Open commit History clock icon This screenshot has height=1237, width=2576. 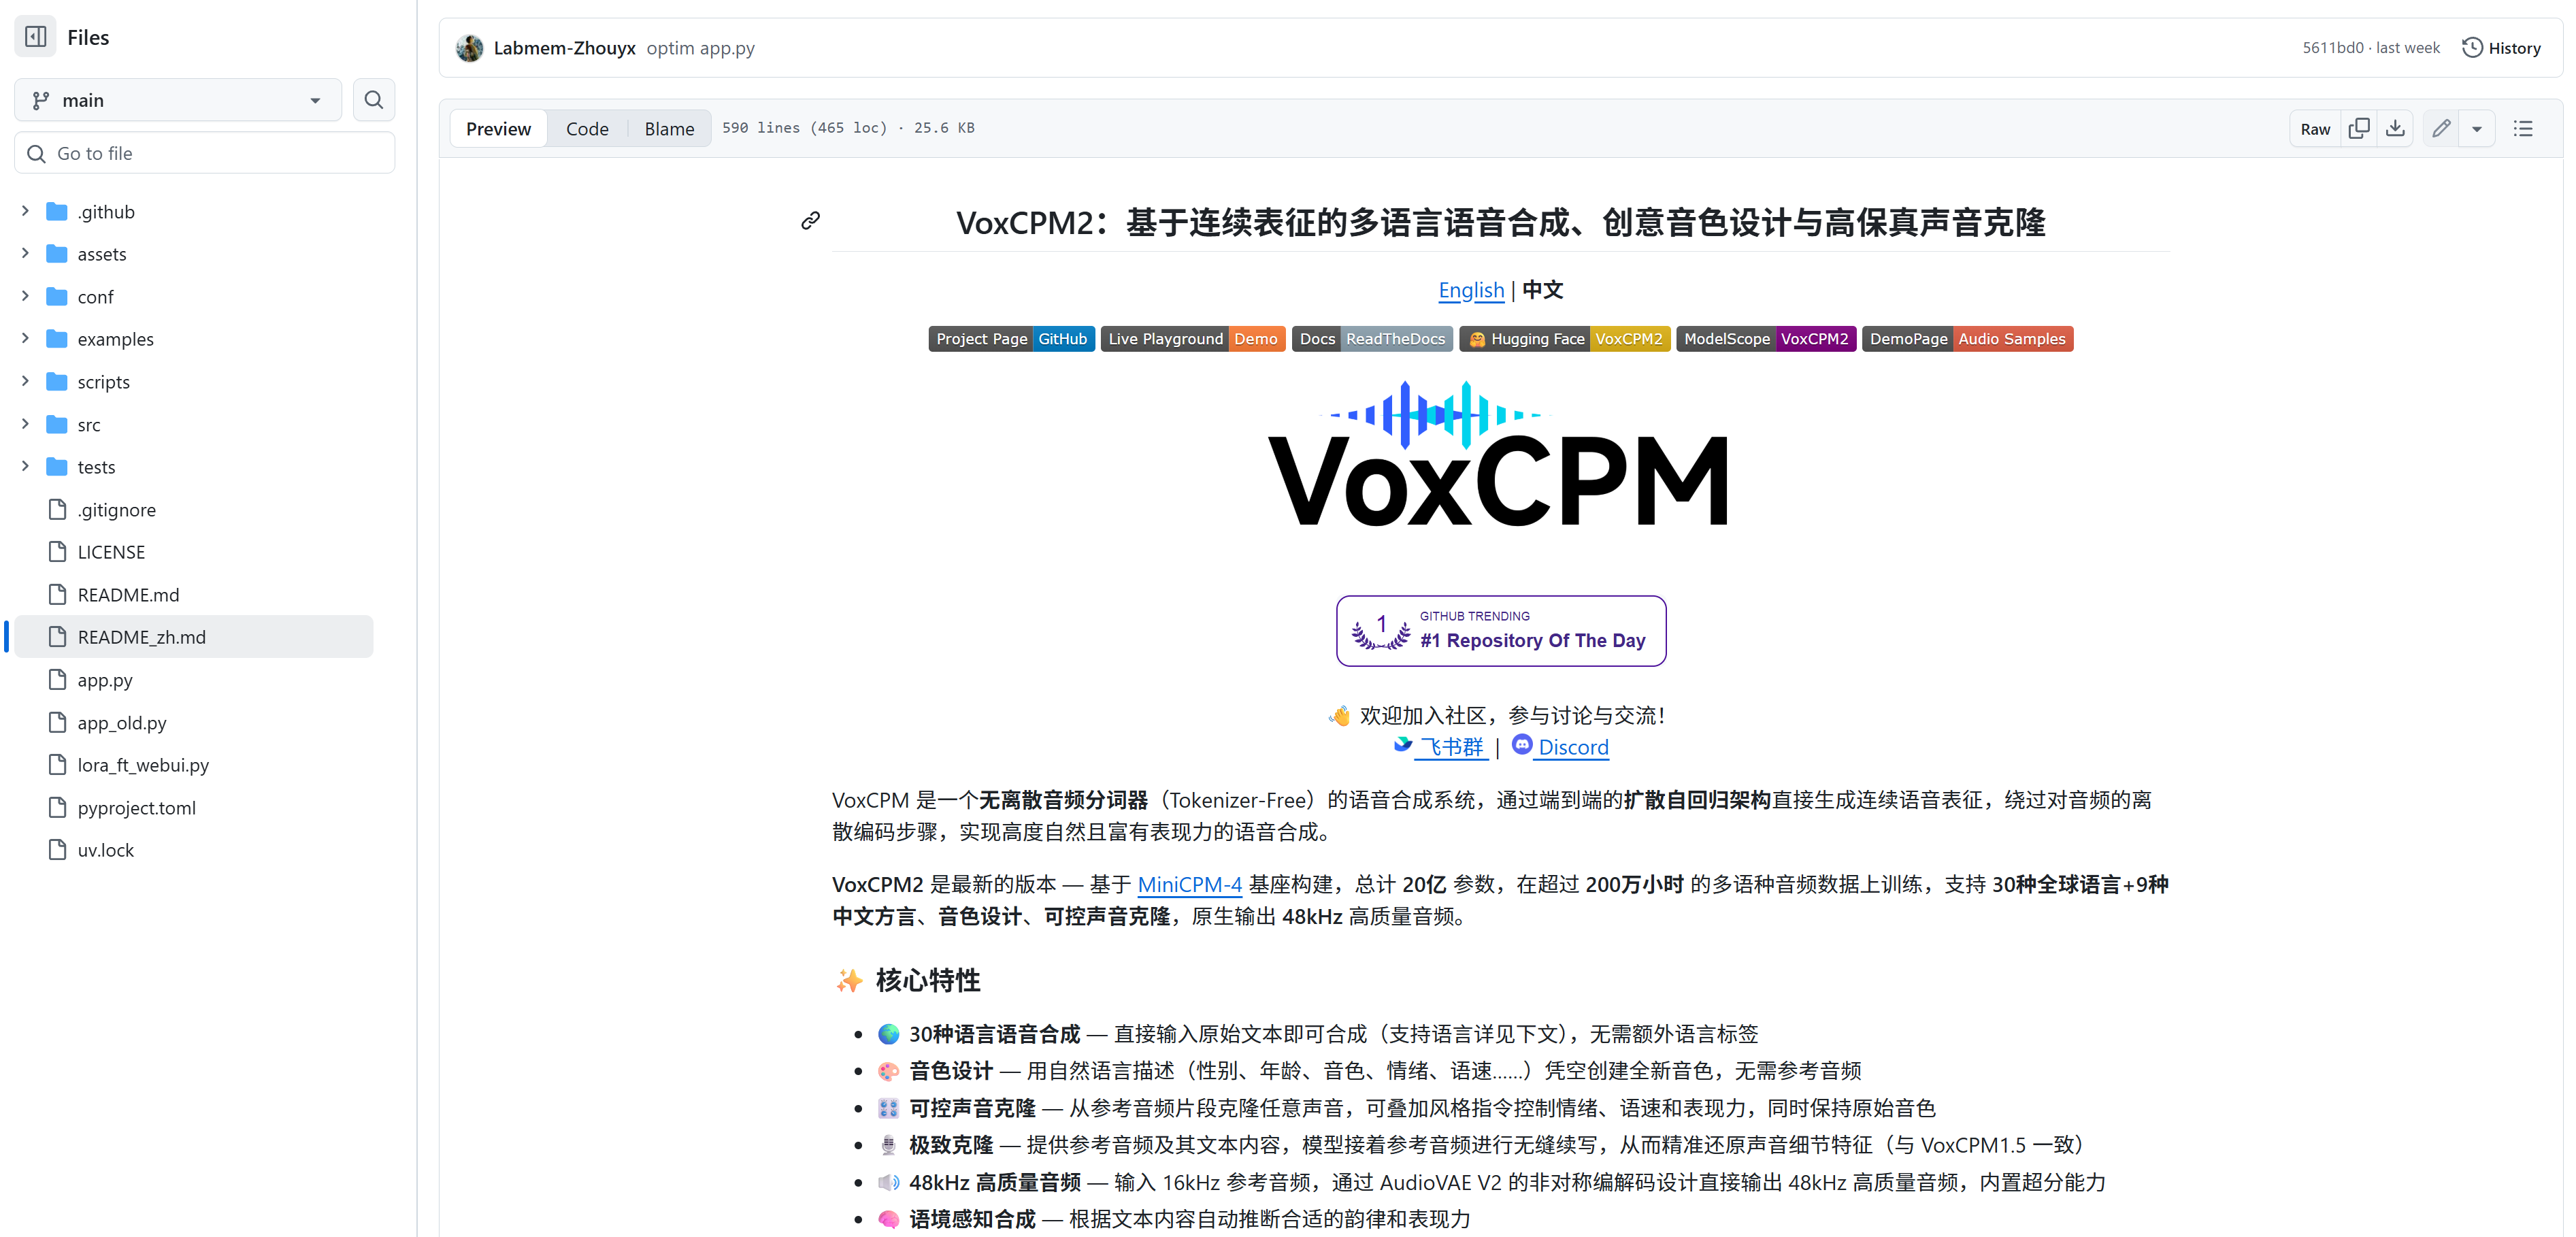[2472, 48]
